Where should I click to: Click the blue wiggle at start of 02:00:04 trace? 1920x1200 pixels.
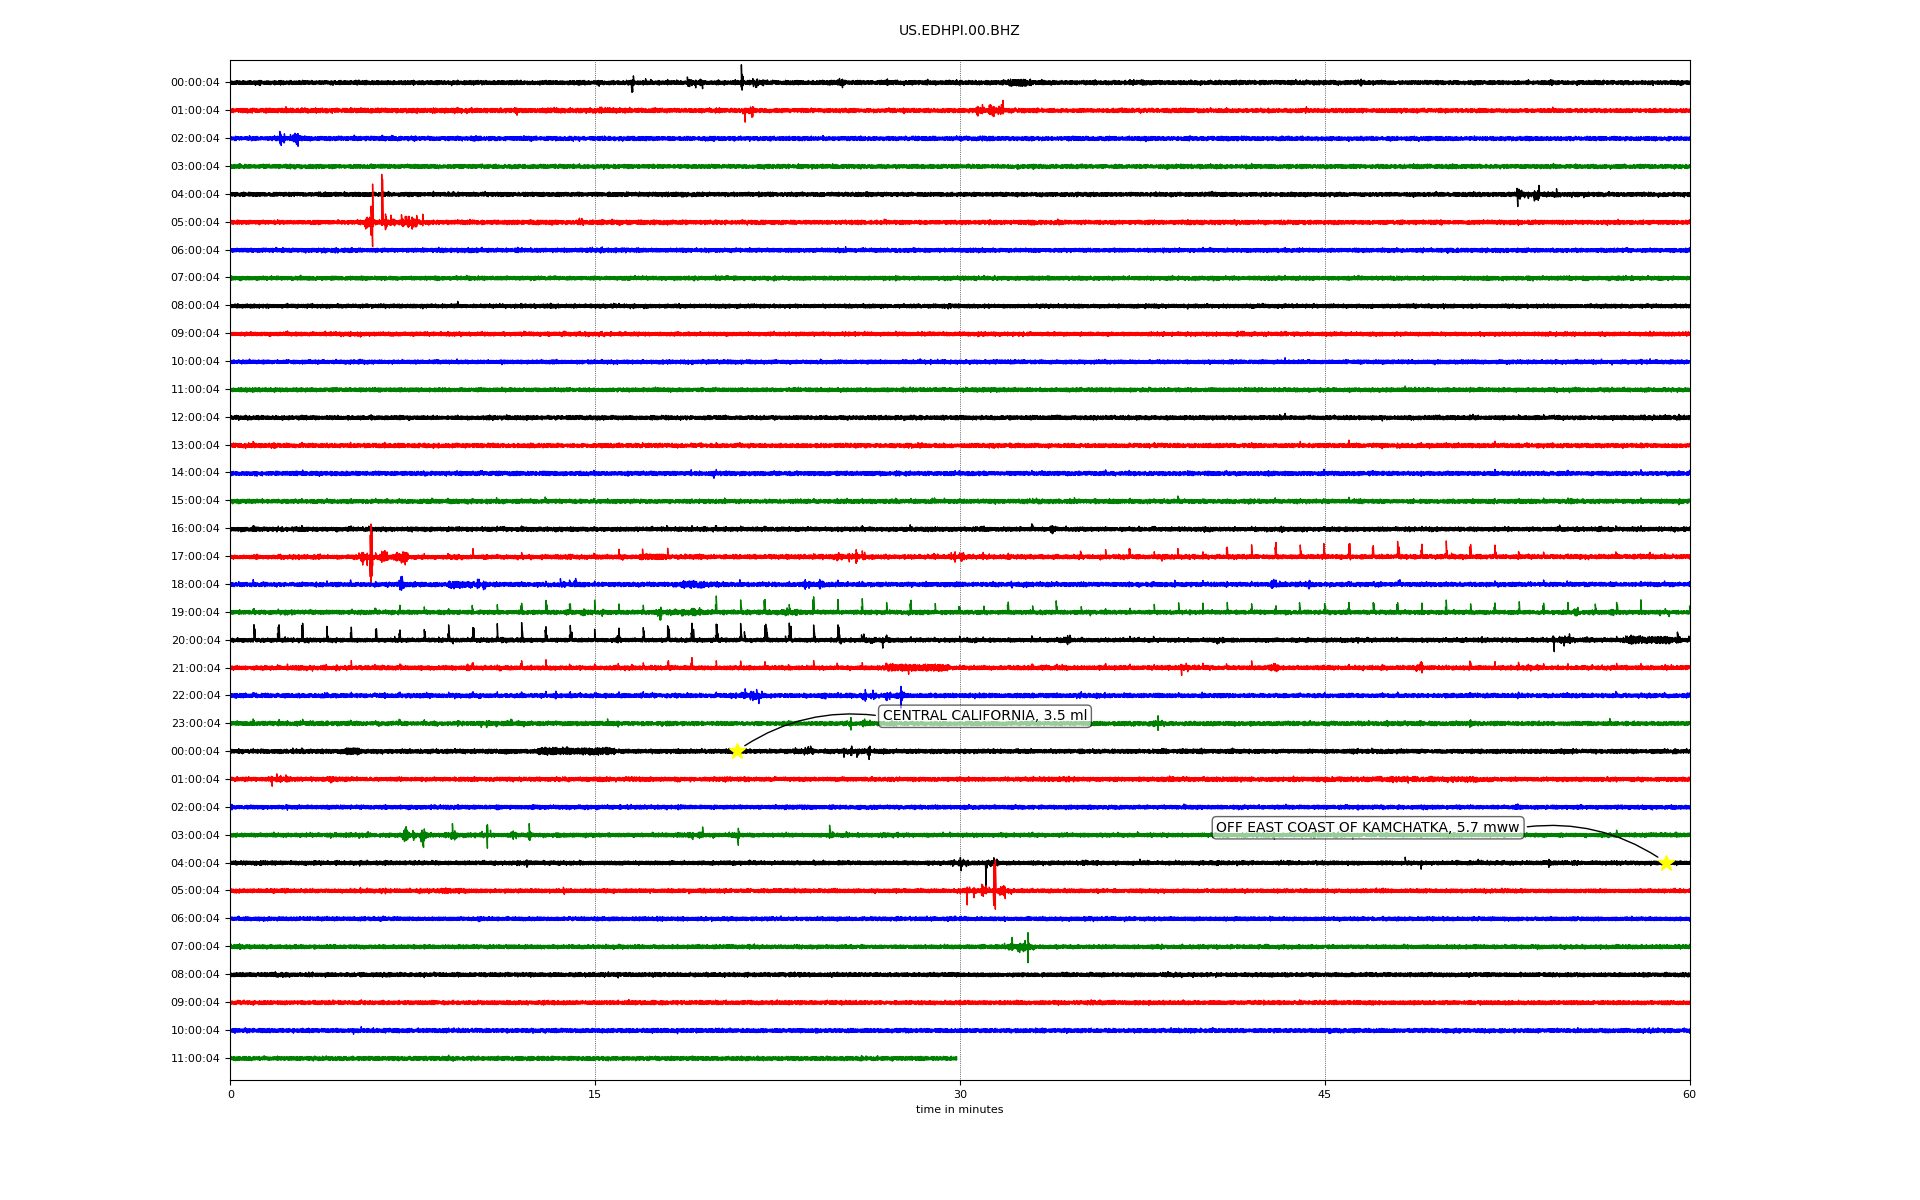coord(287,138)
